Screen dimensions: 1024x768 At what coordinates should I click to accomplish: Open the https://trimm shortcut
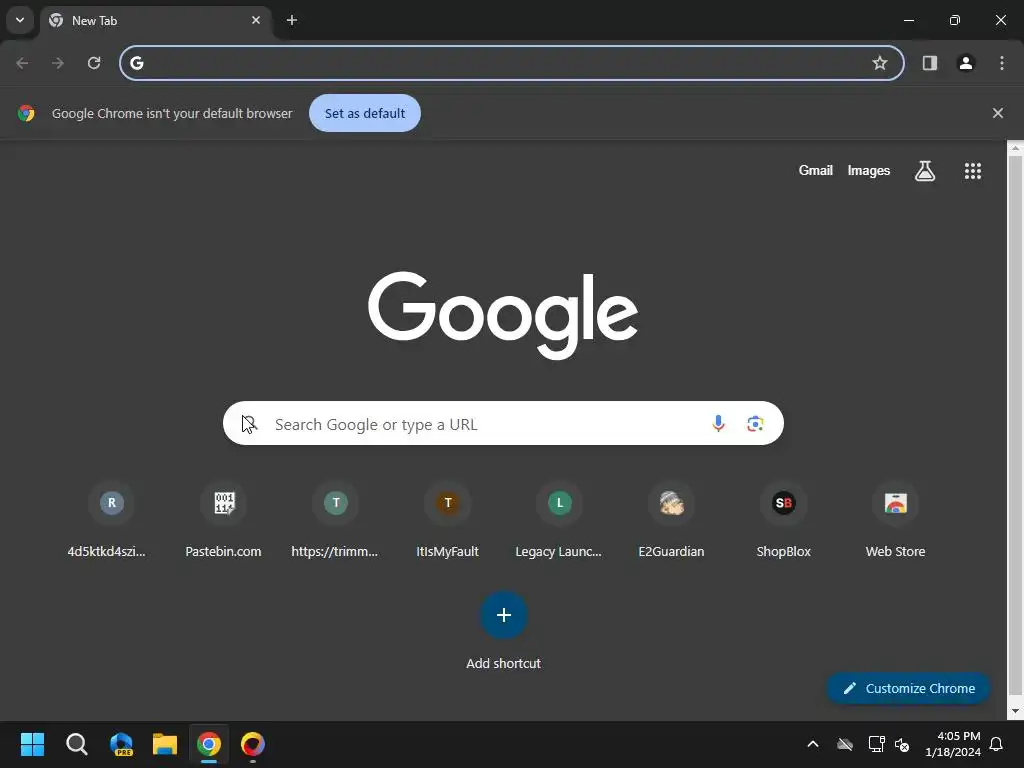335,520
